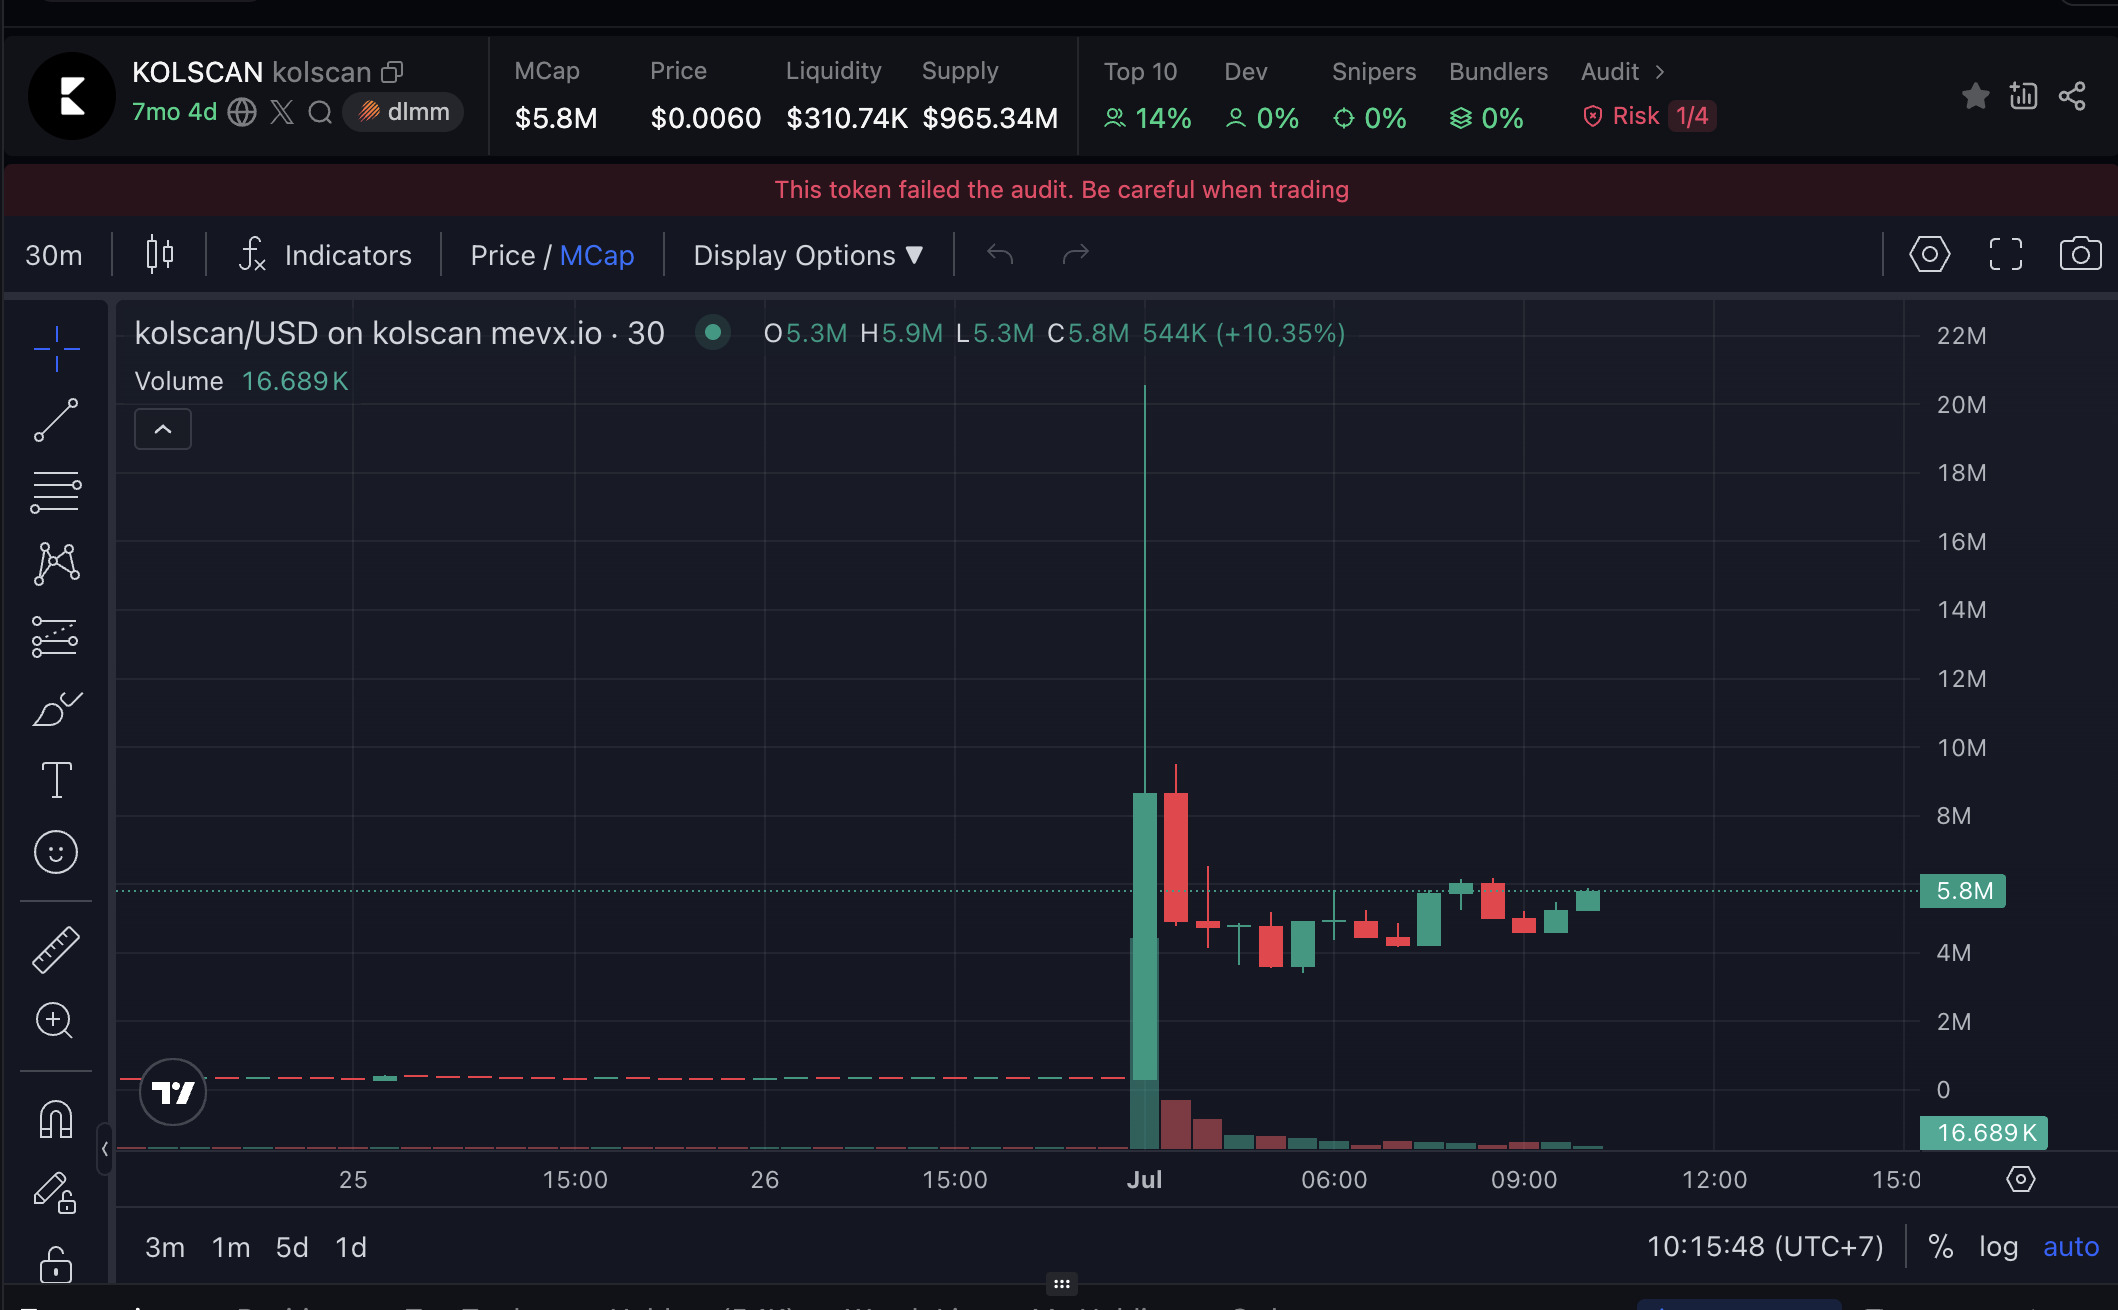The width and height of the screenshot is (2118, 1310).
Task: Click the 16.689K volume axis label
Action: [1984, 1132]
